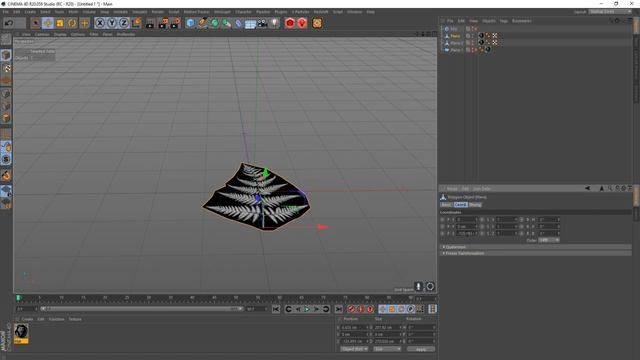Toggle Position keyframe channel in timeline
The image size is (640, 360).
pyautogui.click(x=382, y=309)
